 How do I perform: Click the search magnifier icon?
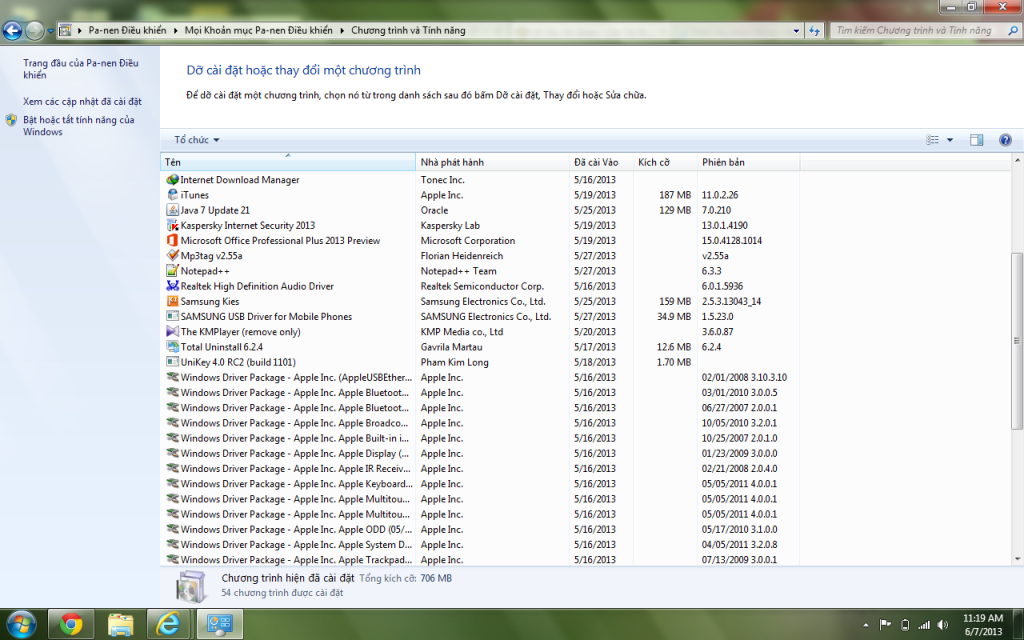coord(1013,30)
